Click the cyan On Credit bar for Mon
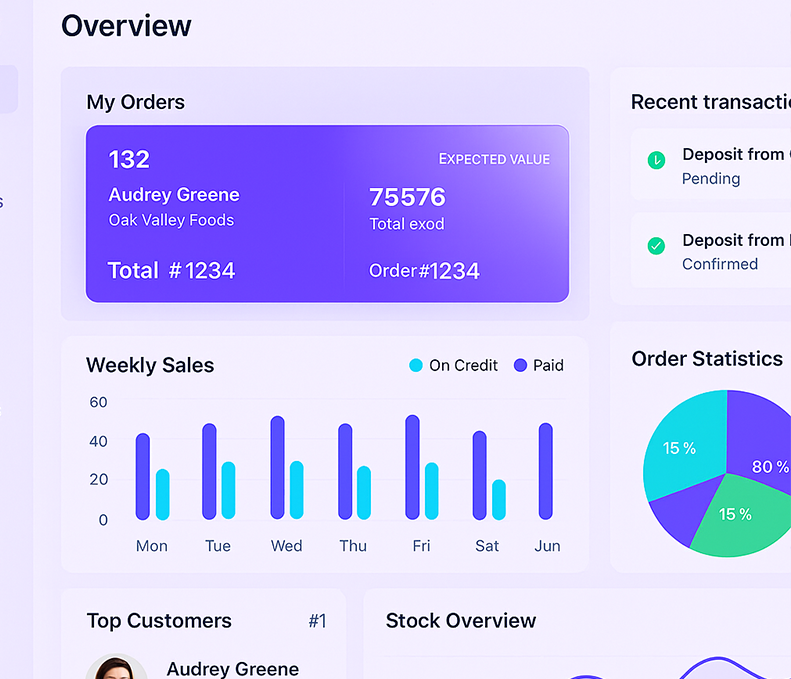This screenshot has height=679, width=791. point(162,494)
